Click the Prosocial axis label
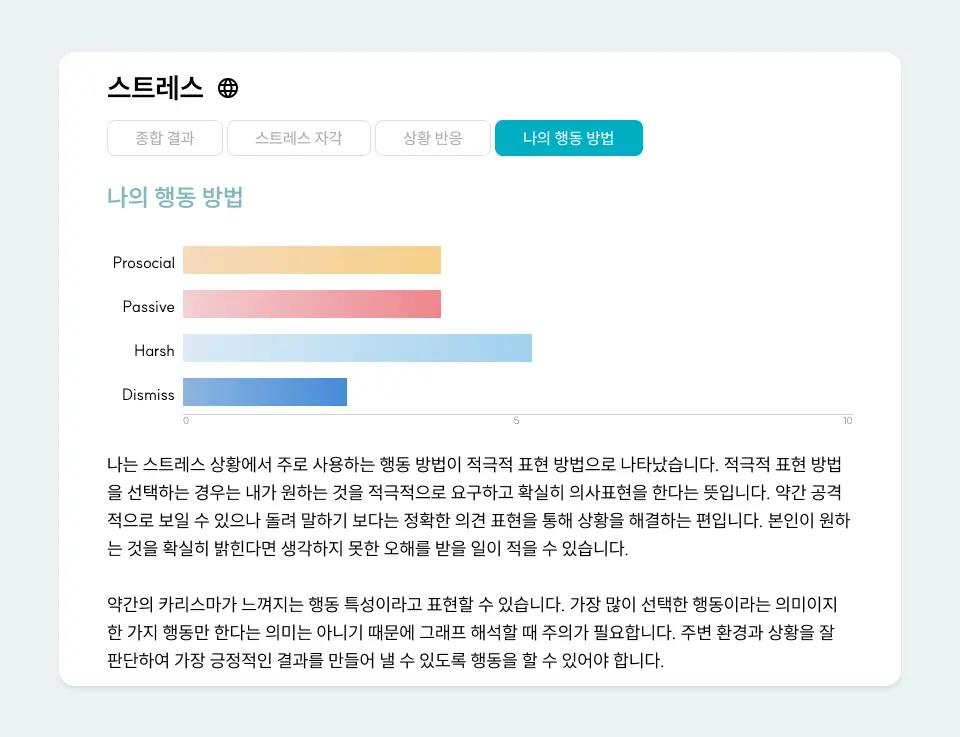Viewport: 960px width, 737px height. pyautogui.click(x=143, y=262)
